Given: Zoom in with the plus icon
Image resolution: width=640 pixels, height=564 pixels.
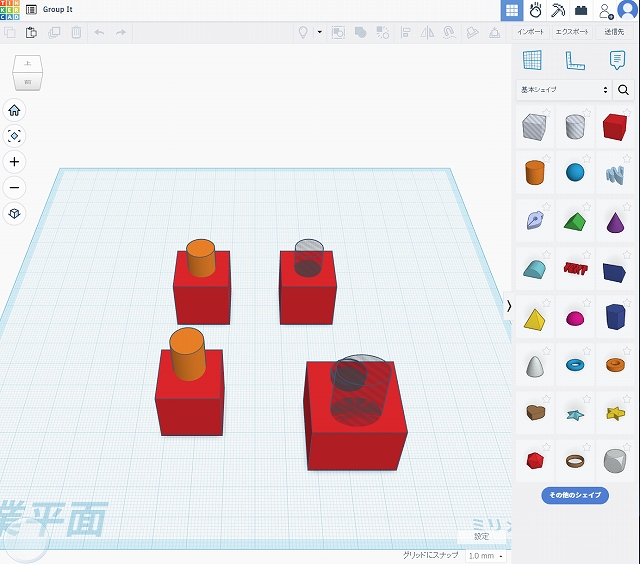Looking at the screenshot, I should pyautogui.click(x=14, y=162).
